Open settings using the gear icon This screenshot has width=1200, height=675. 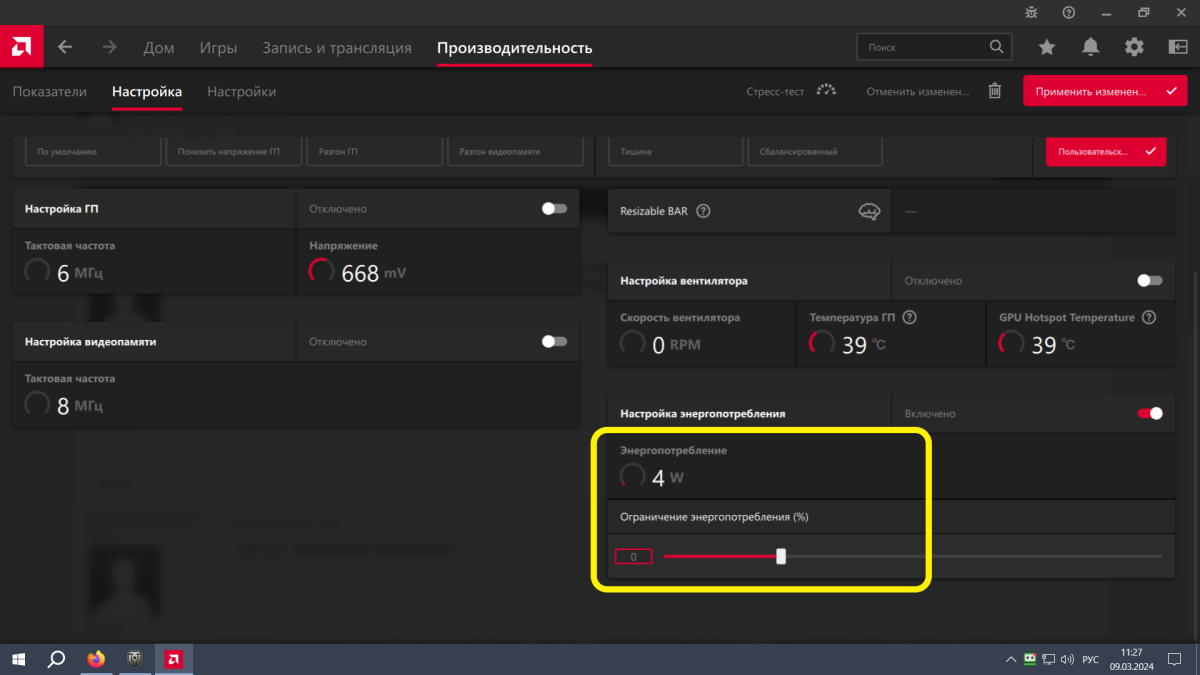coord(1134,47)
